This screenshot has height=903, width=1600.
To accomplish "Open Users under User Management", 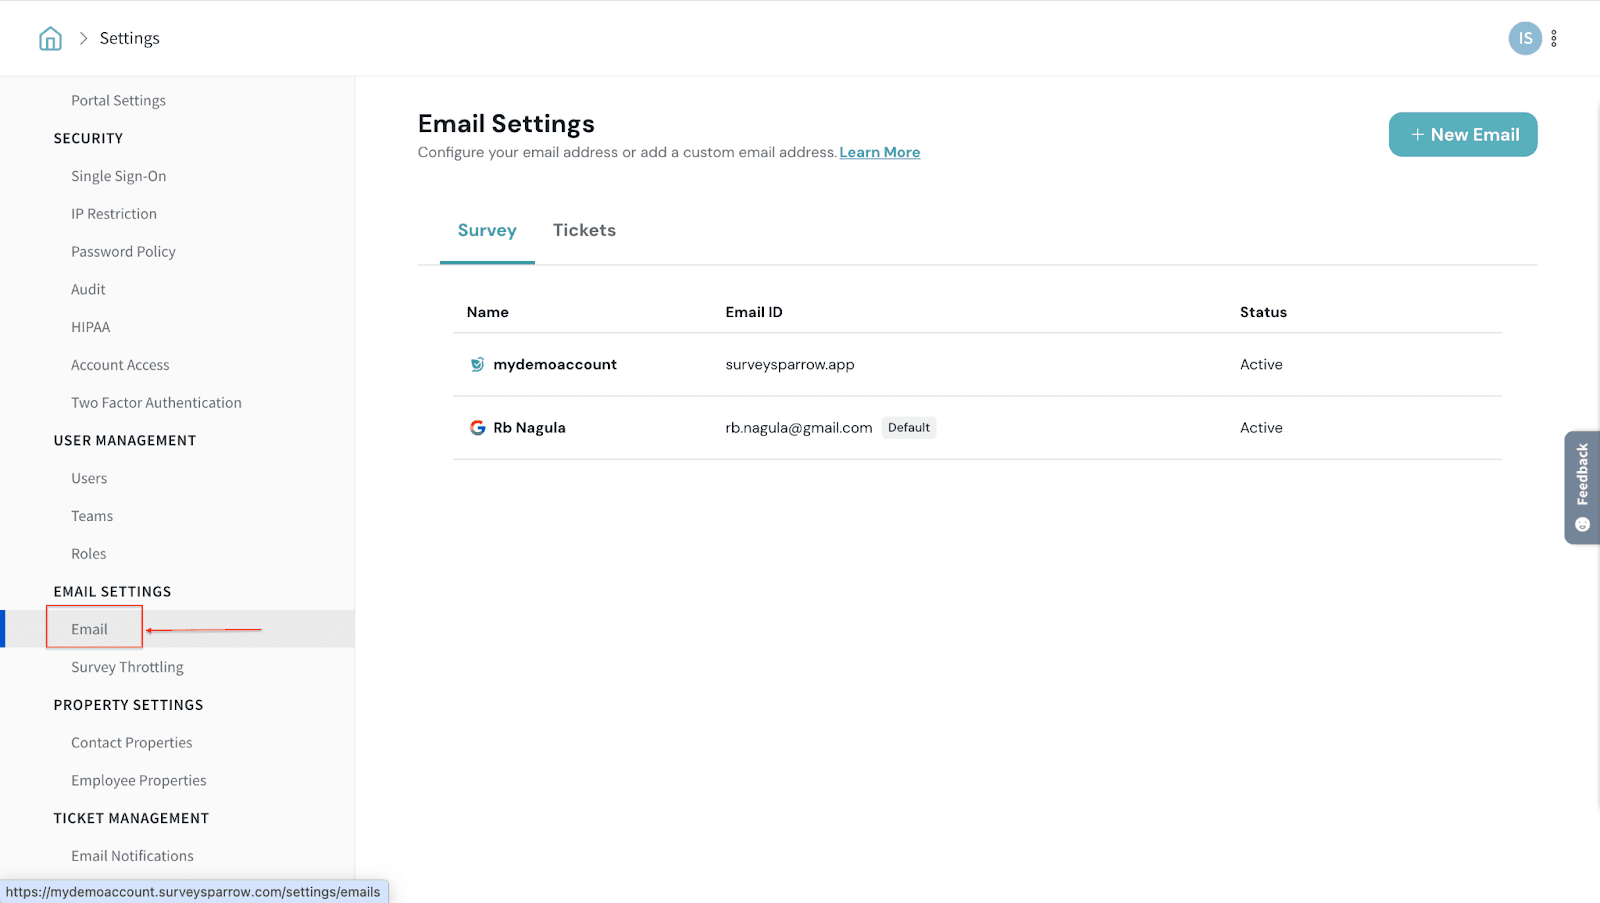I will [89, 479].
